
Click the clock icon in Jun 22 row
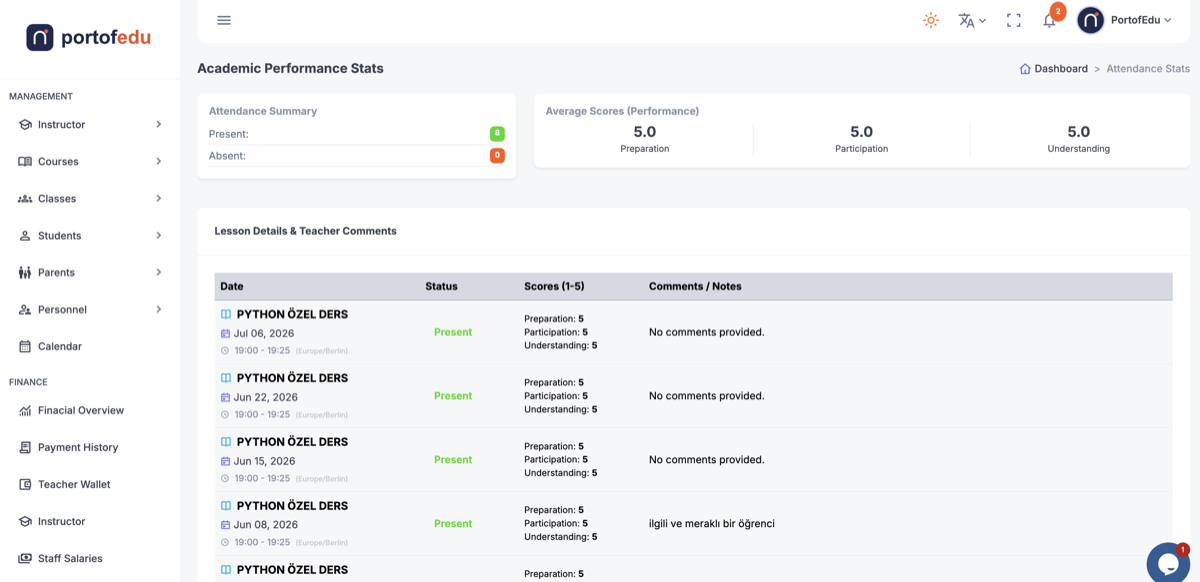coord(225,415)
